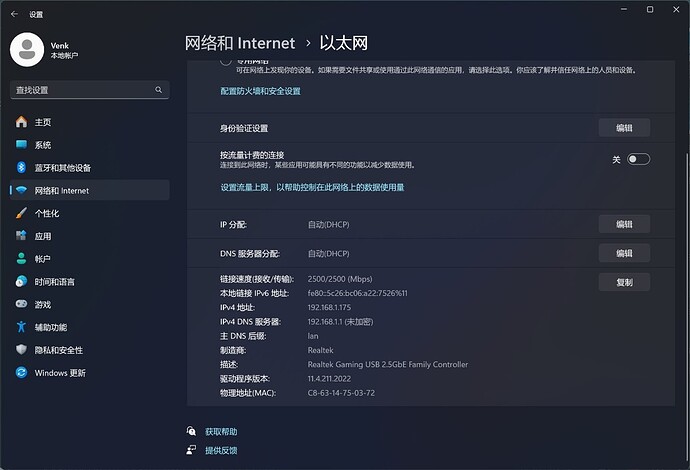Screen dimensions: 690x470
Task: Click the Venk user avatar picture
Action: [x=27, y=49]
